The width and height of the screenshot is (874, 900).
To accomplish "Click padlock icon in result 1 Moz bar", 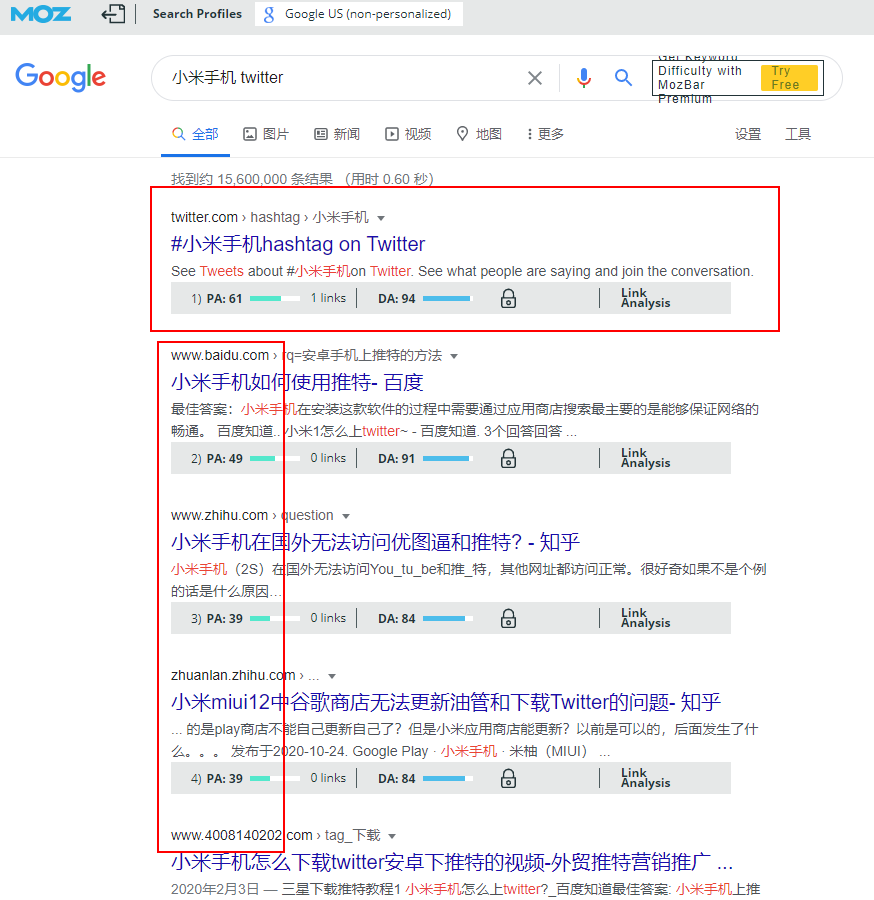I will click(508, 298).
